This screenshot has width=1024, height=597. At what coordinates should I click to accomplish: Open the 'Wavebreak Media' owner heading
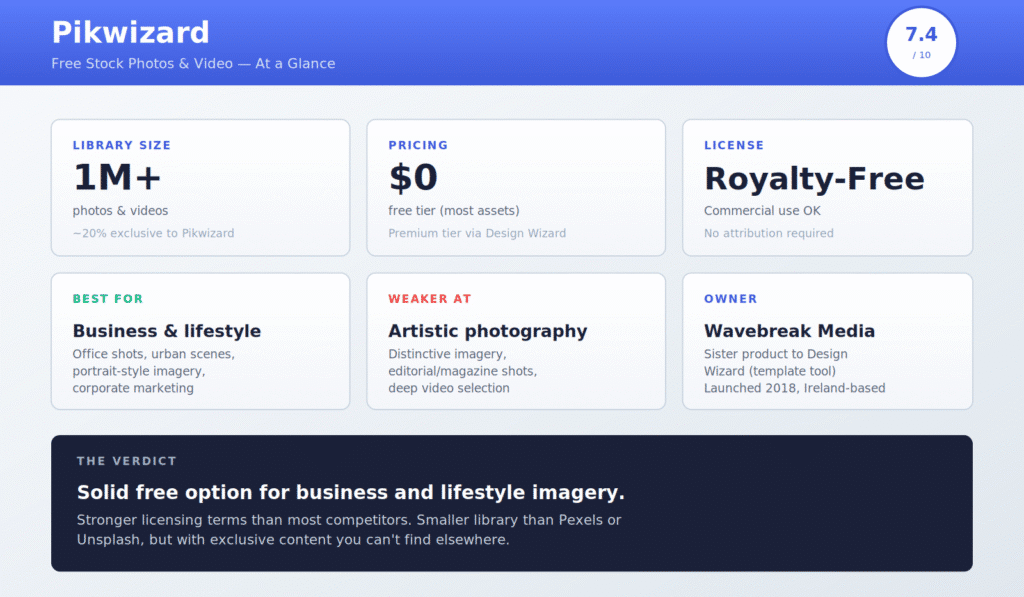click(789, 331)
